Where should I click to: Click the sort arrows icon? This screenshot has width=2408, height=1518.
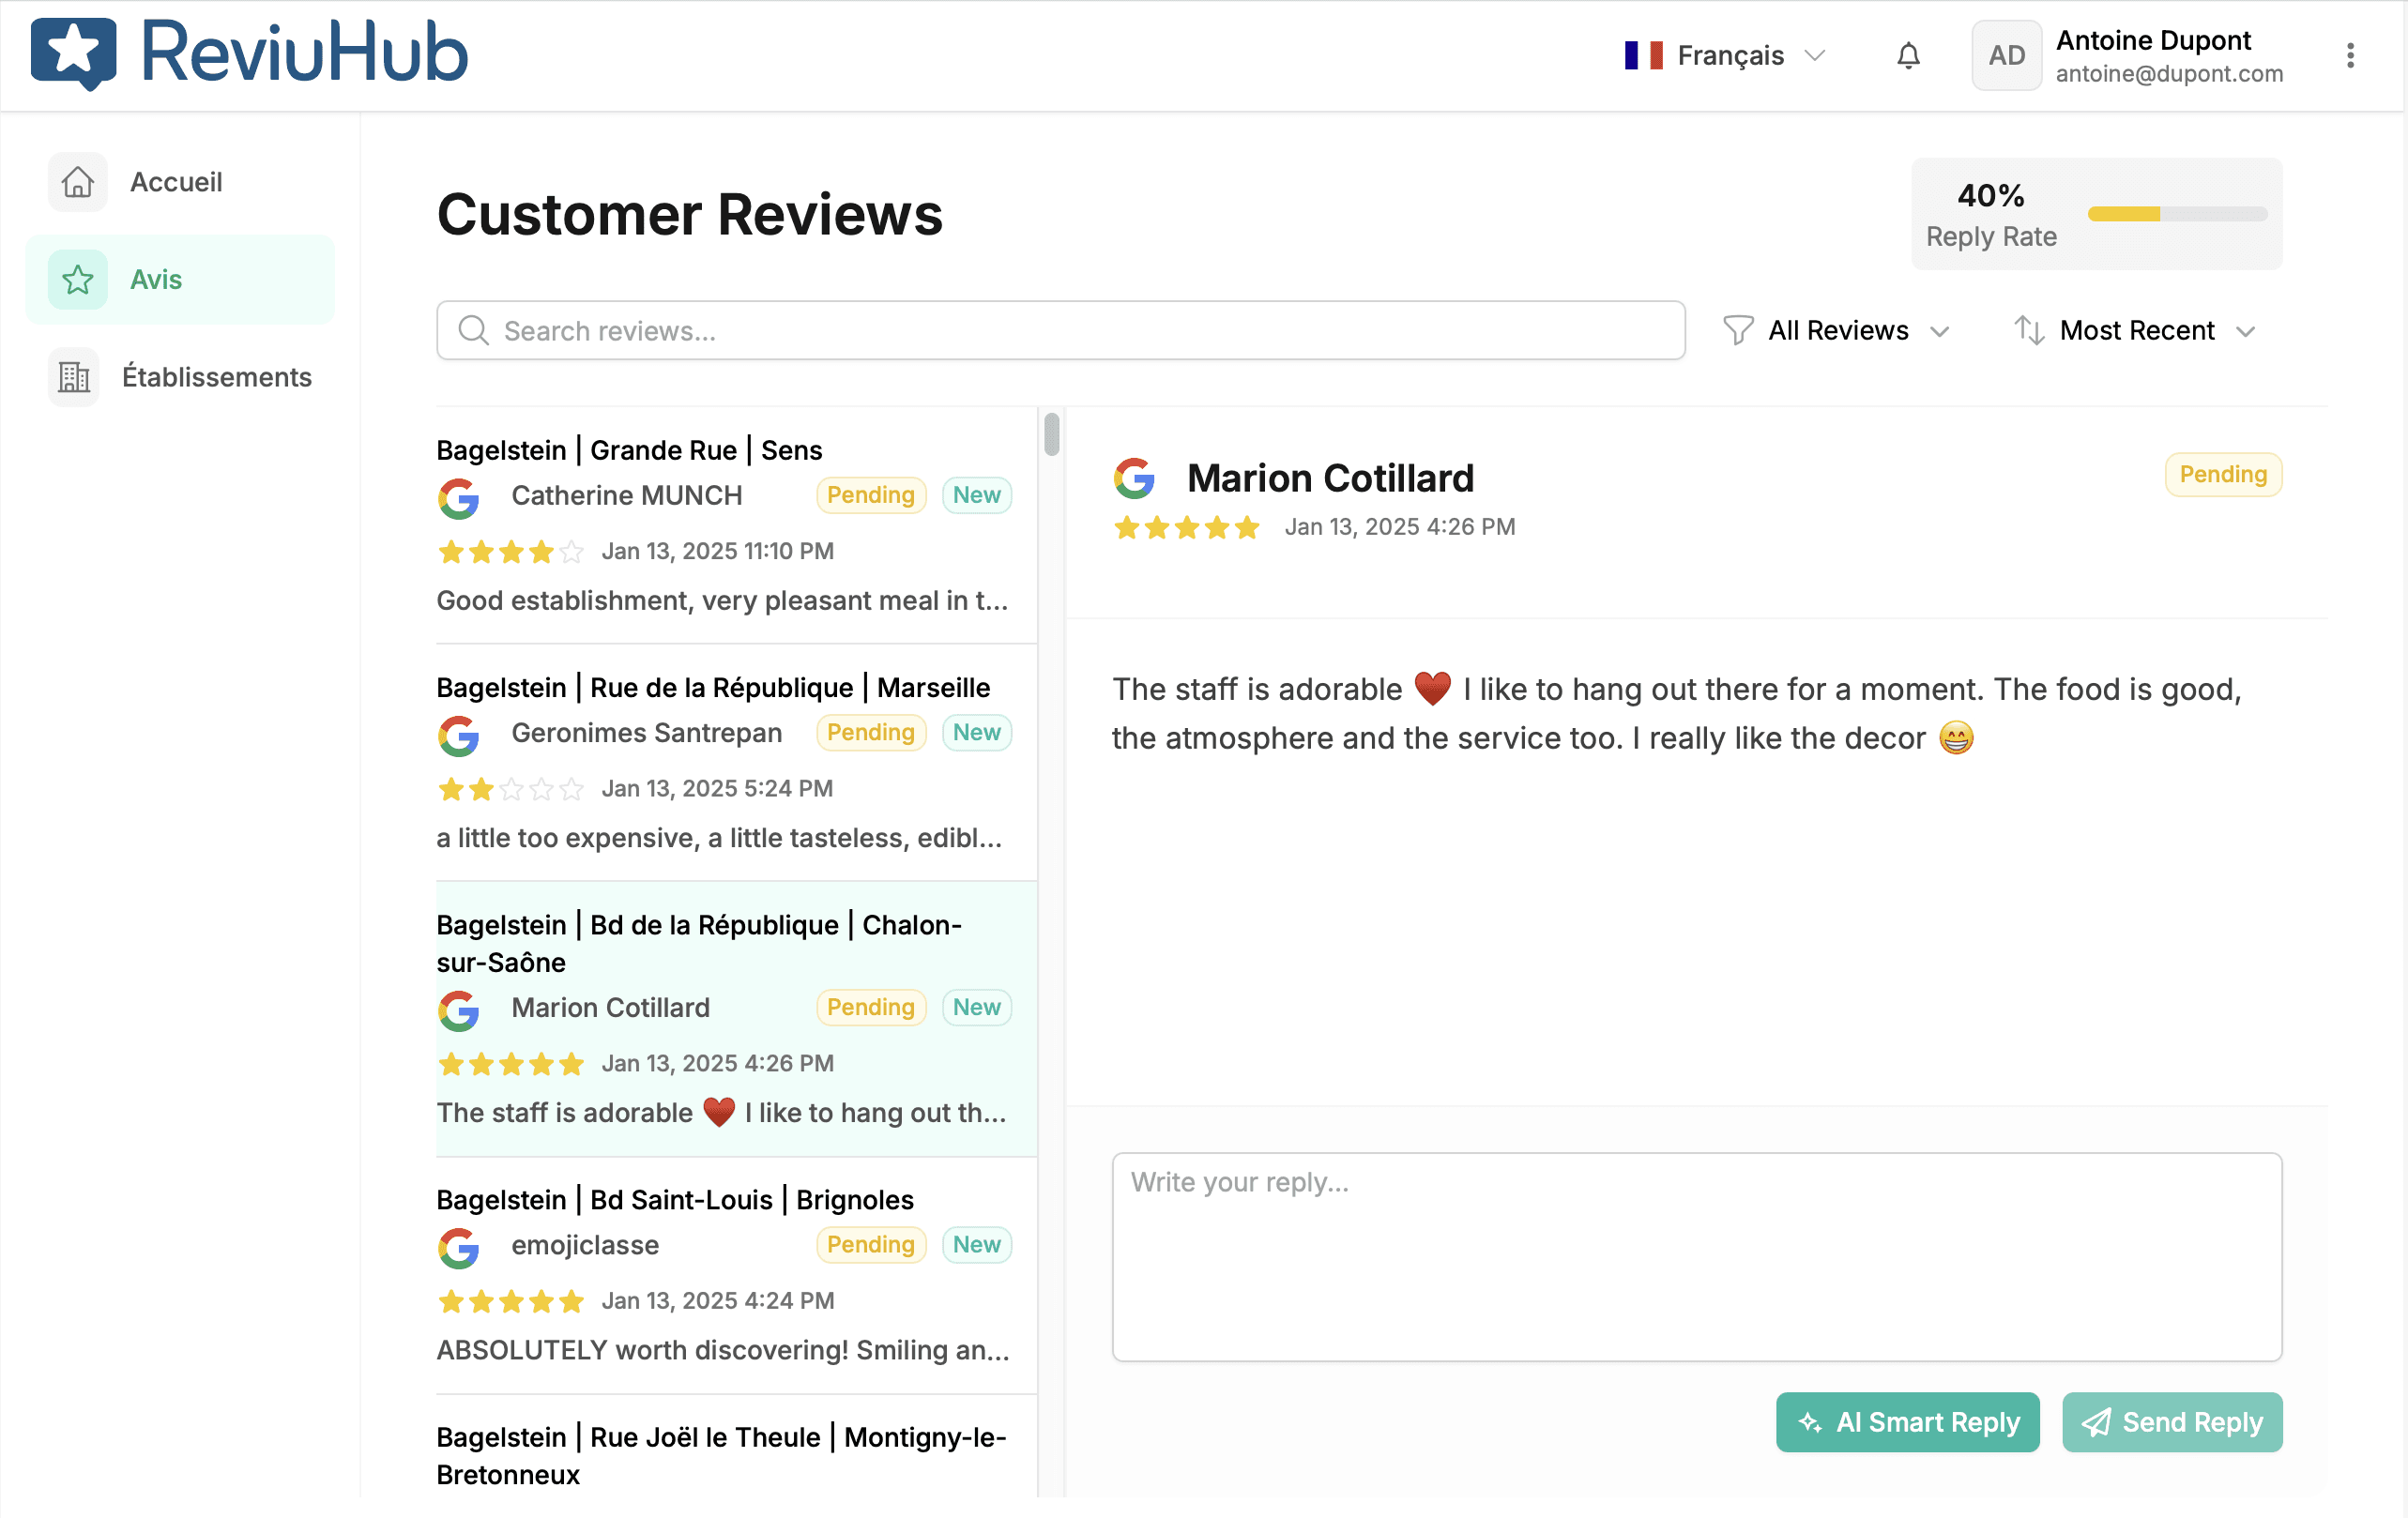tap(2029, 330)
